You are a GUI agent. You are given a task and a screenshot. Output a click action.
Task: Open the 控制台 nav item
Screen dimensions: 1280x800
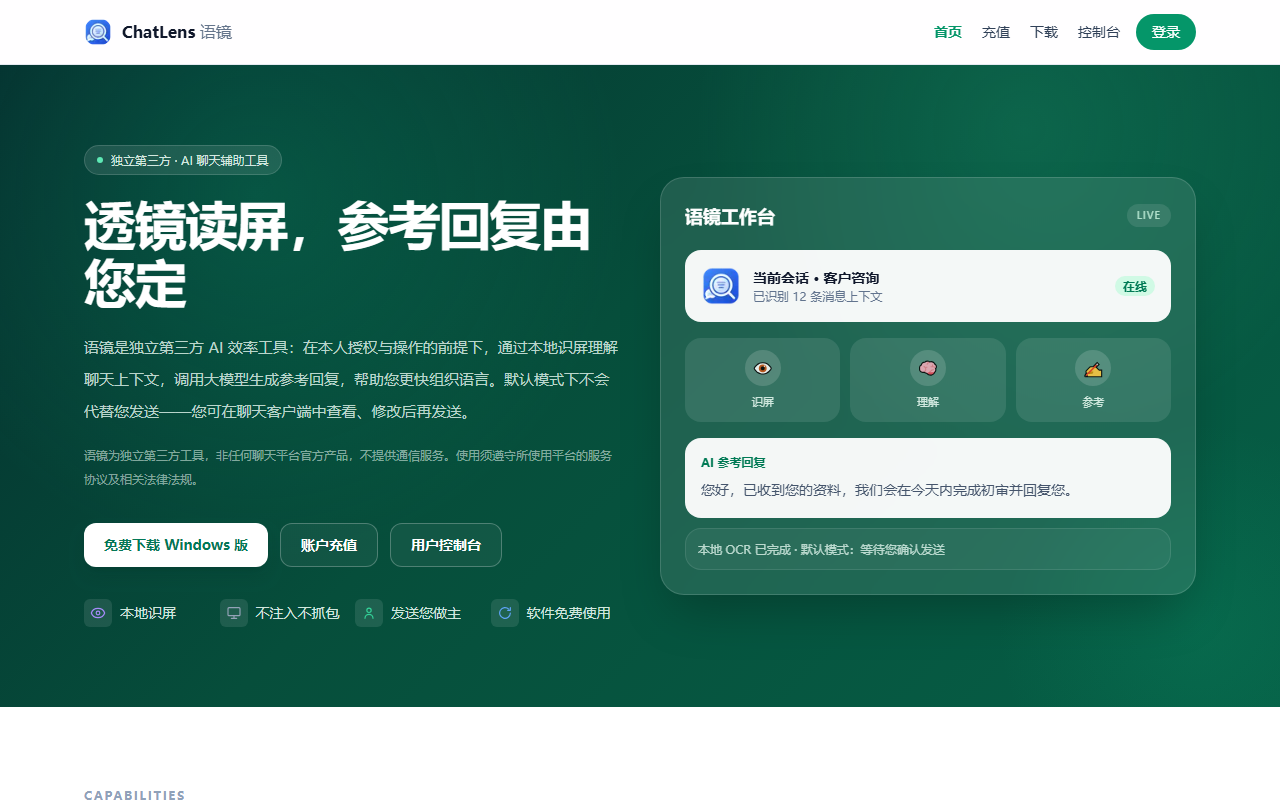point(1099,32)
